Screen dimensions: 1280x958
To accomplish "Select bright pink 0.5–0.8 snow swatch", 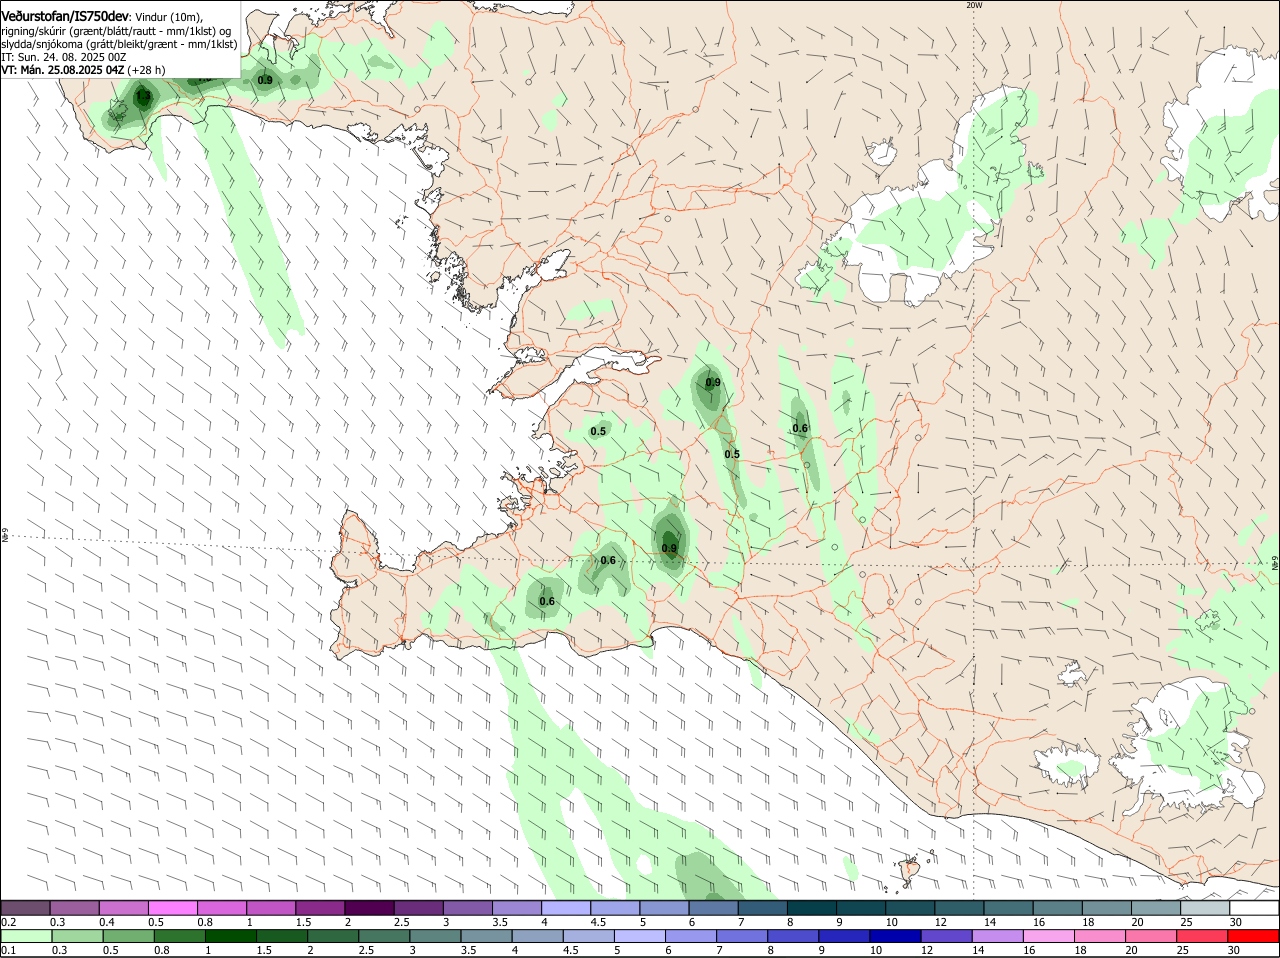I will point(172,908).
